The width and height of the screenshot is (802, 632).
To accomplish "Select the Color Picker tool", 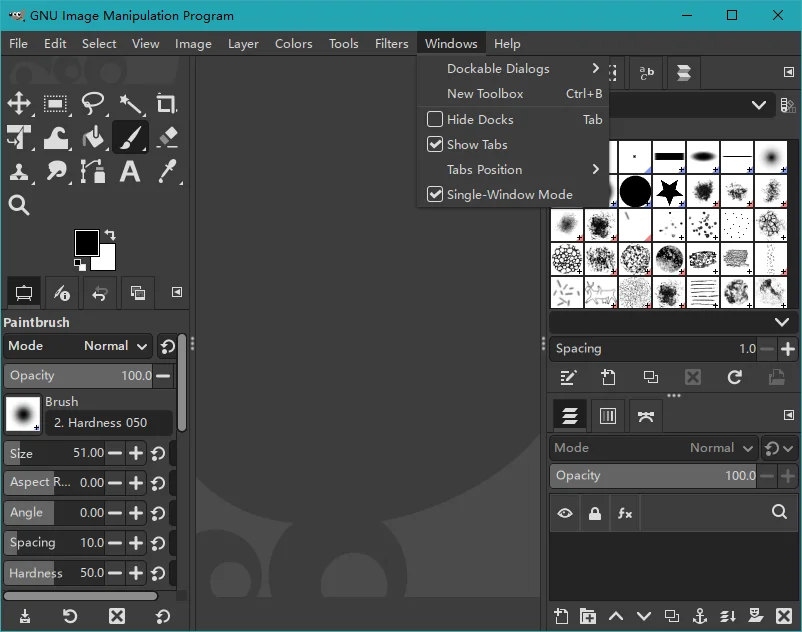I will (x=167, y=171).
